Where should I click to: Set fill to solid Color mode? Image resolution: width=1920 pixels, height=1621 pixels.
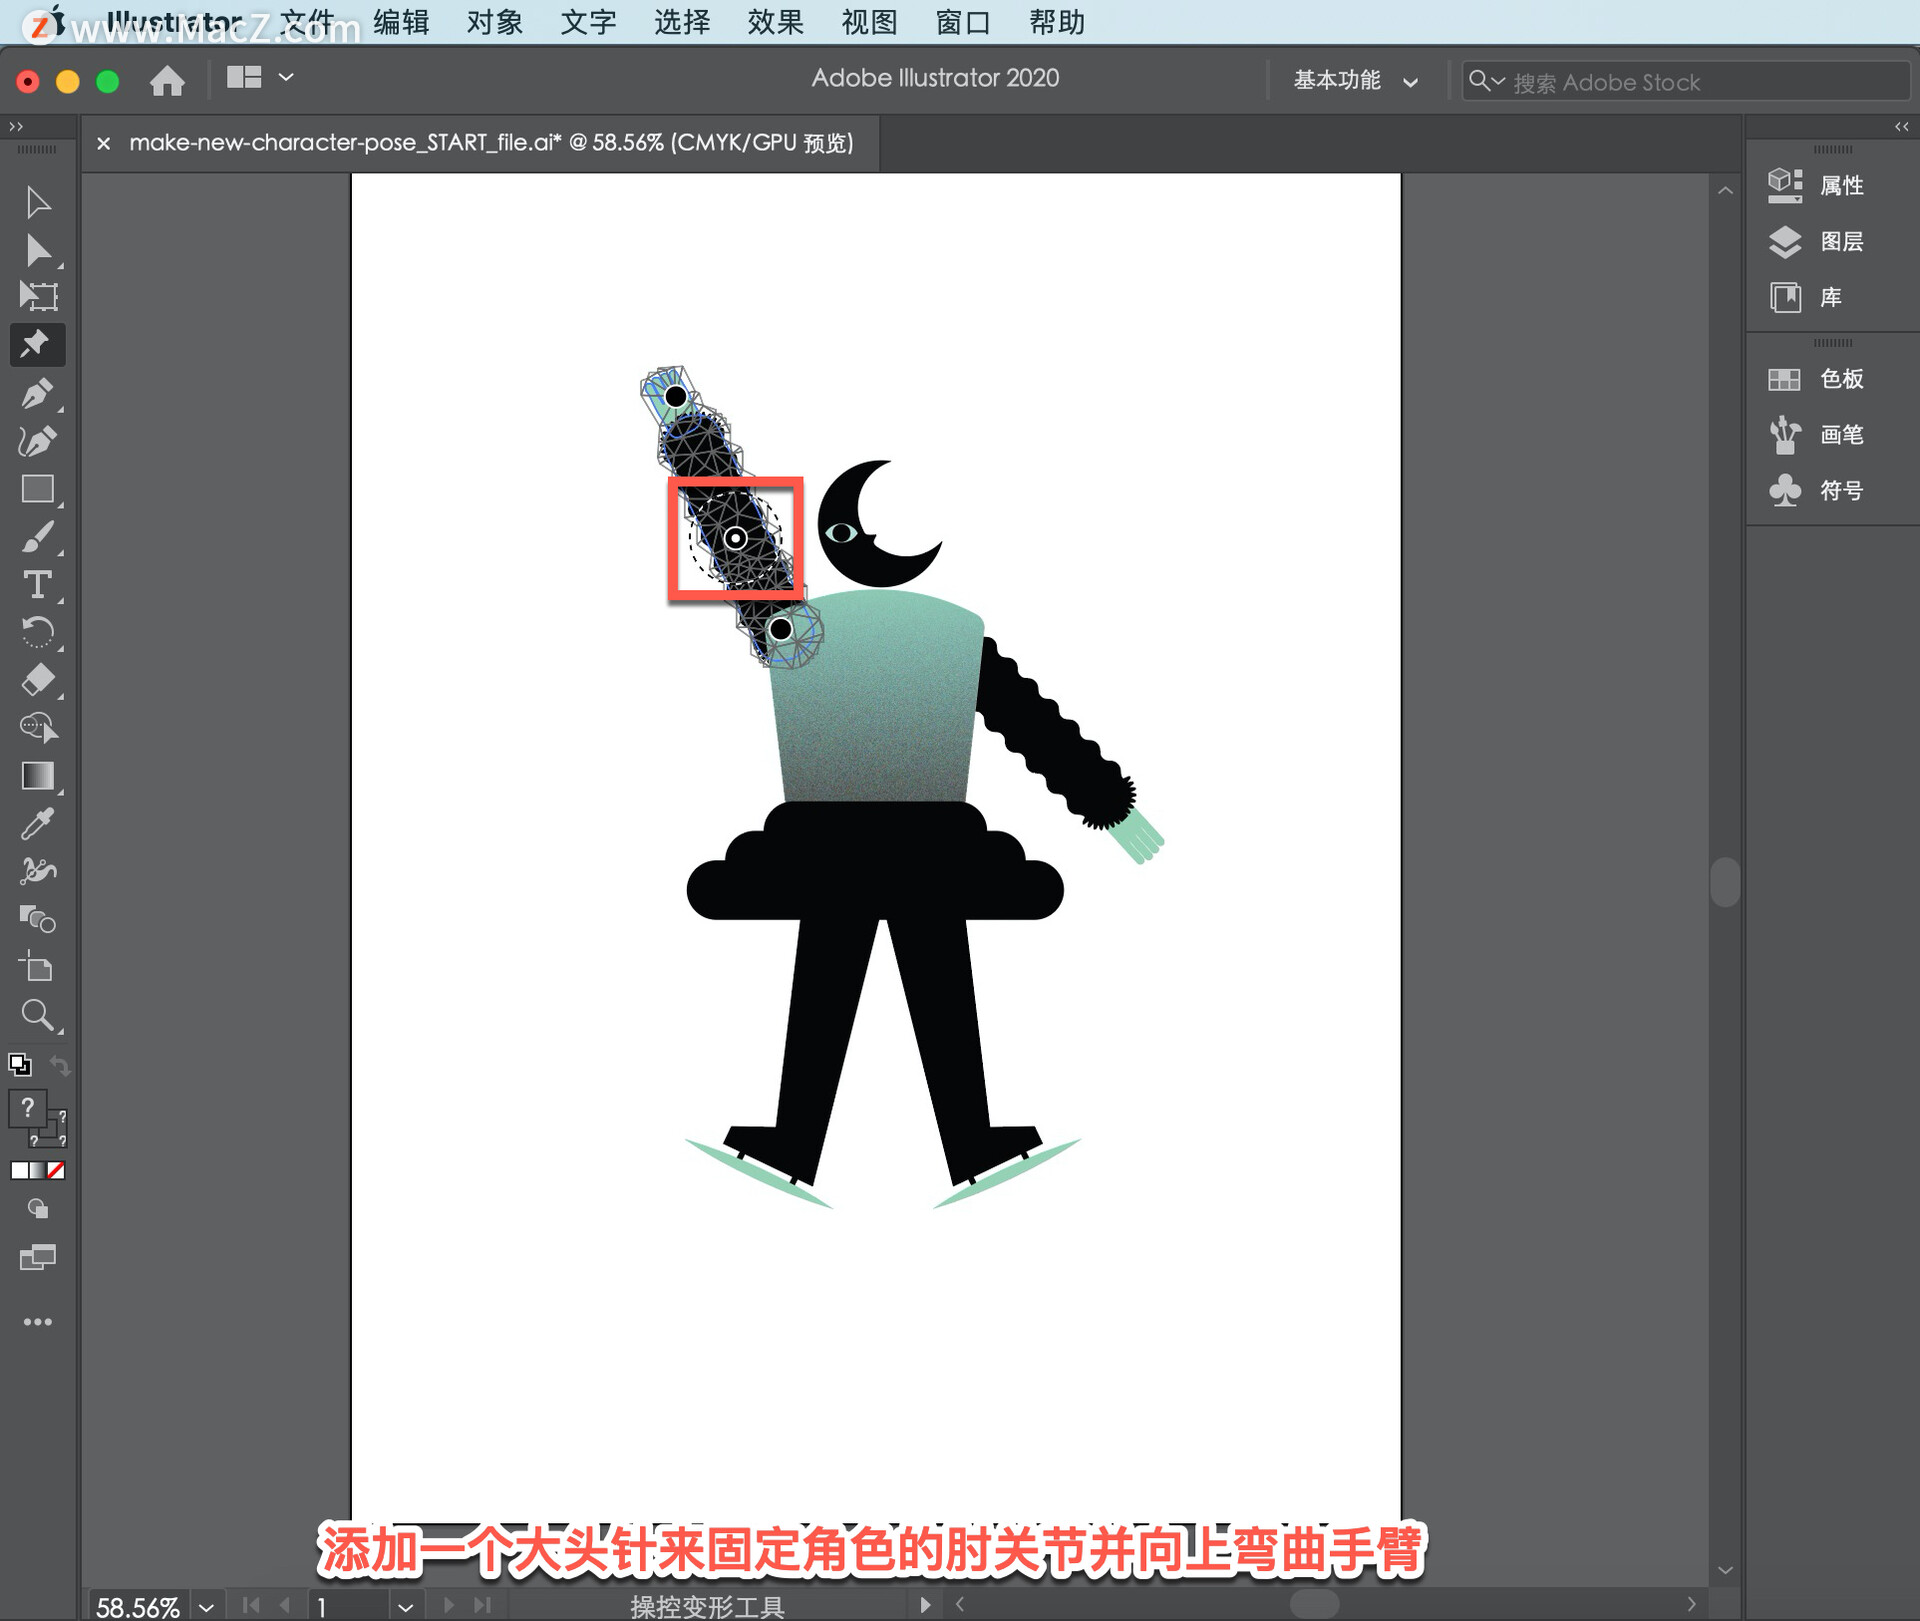click(19, 1171)
